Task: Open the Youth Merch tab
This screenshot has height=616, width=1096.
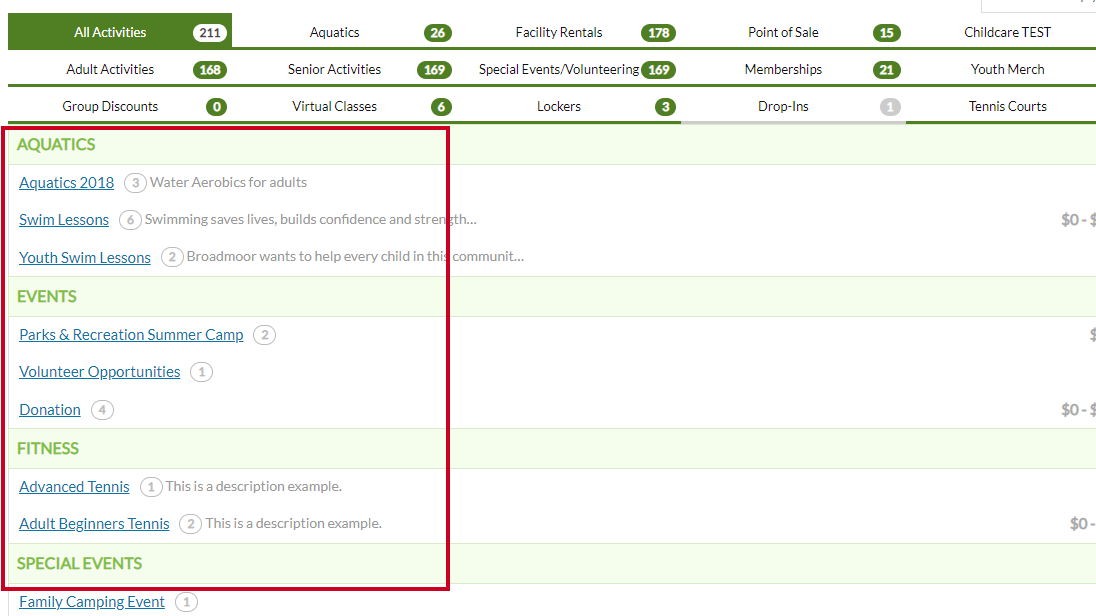Action: (x=1007, y=69)
